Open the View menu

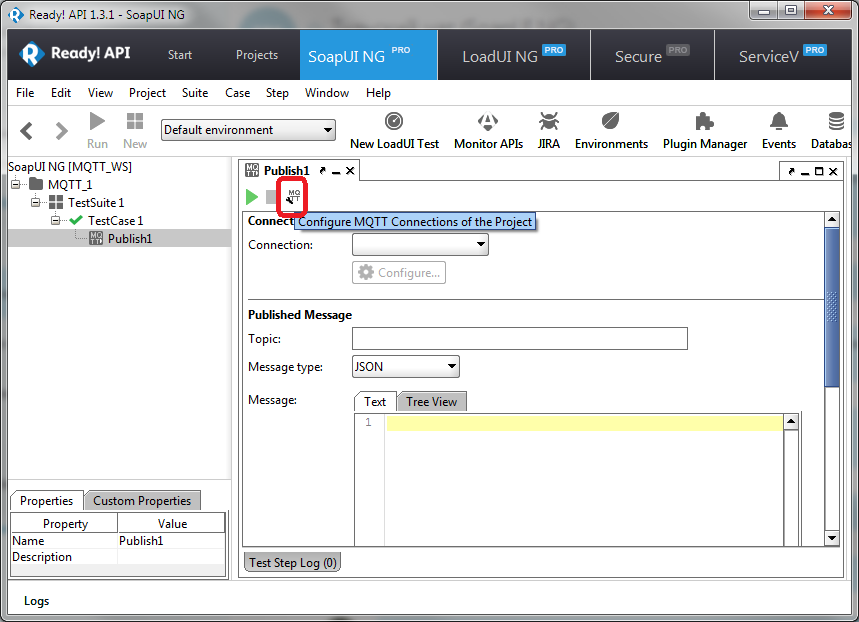pyautogui.click(x=100, y=93)
